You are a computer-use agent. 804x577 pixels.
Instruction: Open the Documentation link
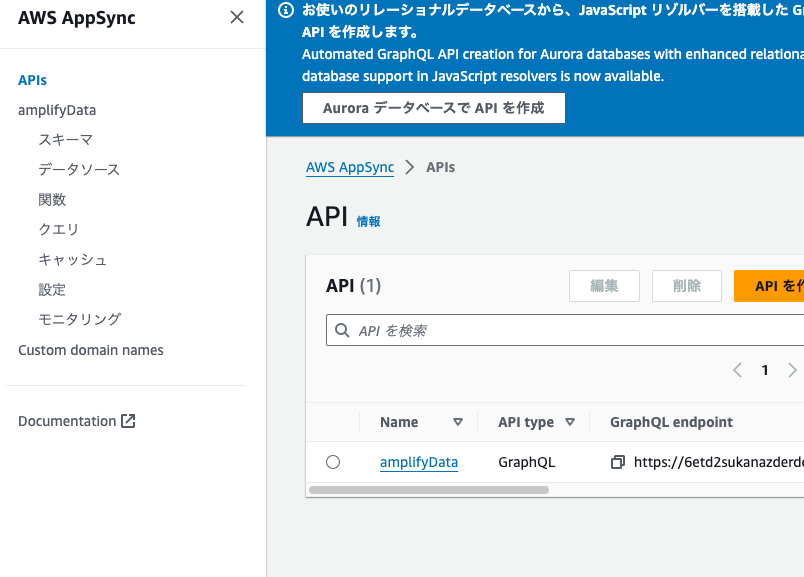[x=67, y=421]
